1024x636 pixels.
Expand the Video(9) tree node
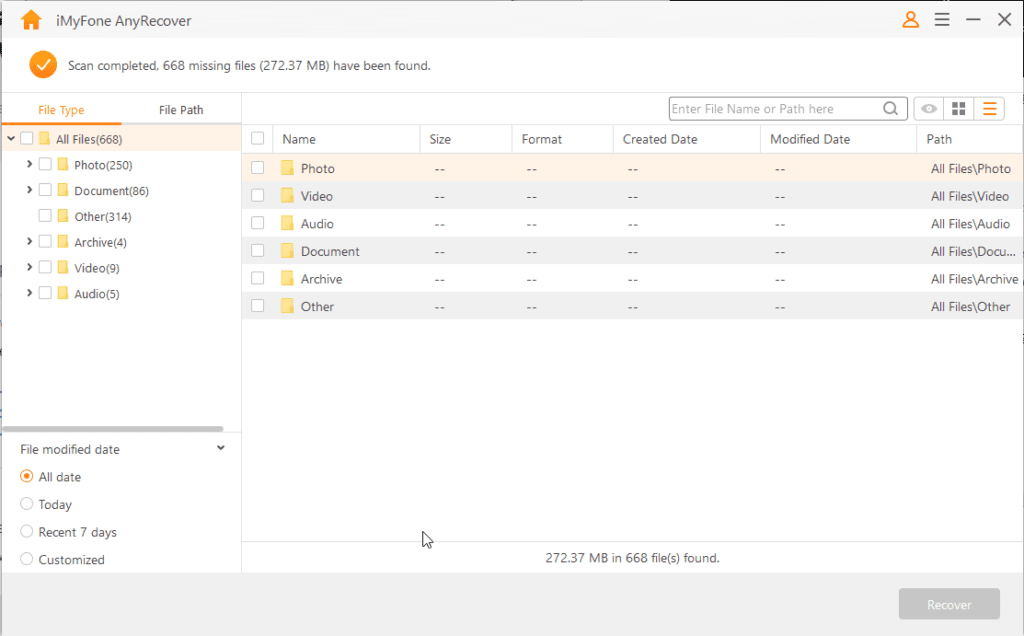tap(29, 267)
